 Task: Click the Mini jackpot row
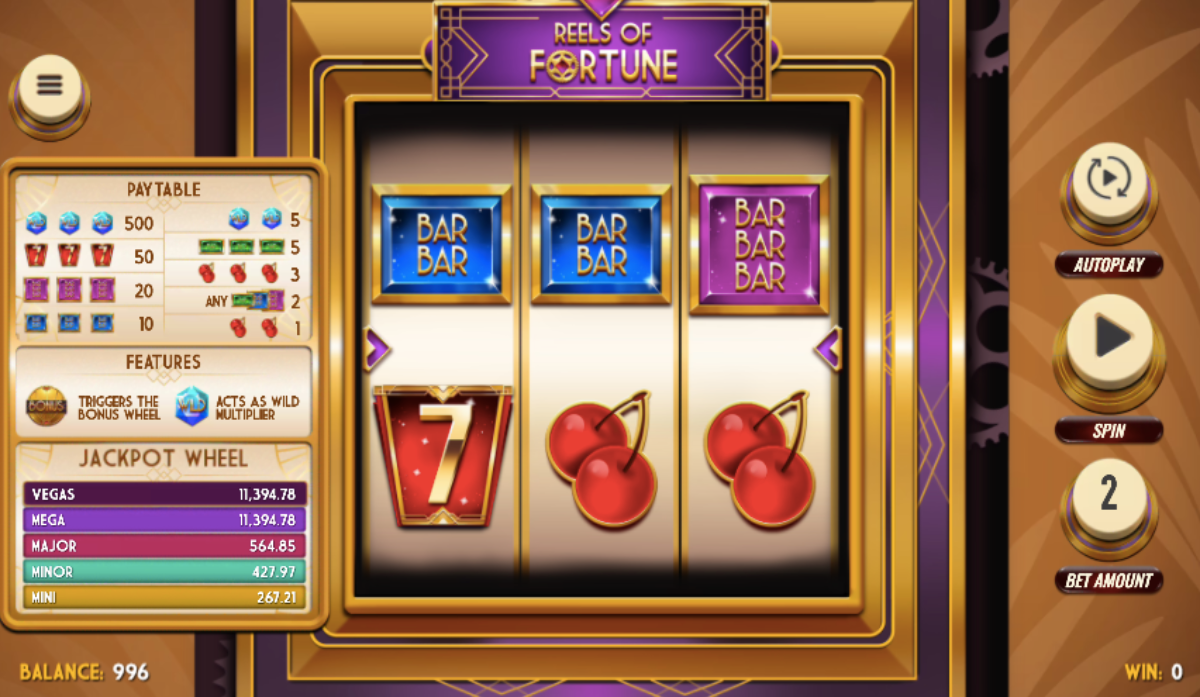click(x=164, y=598)
